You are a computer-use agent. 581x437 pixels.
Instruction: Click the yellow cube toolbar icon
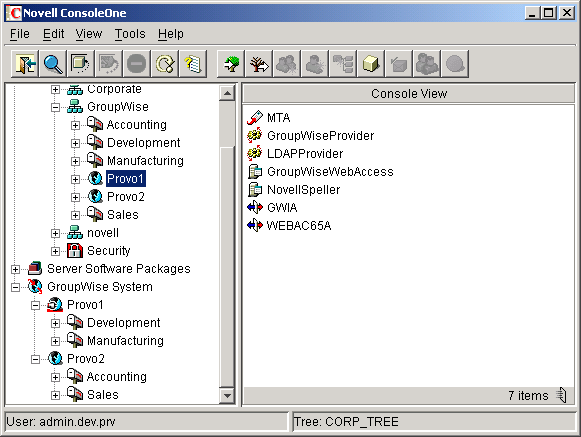tap(371, 64)
